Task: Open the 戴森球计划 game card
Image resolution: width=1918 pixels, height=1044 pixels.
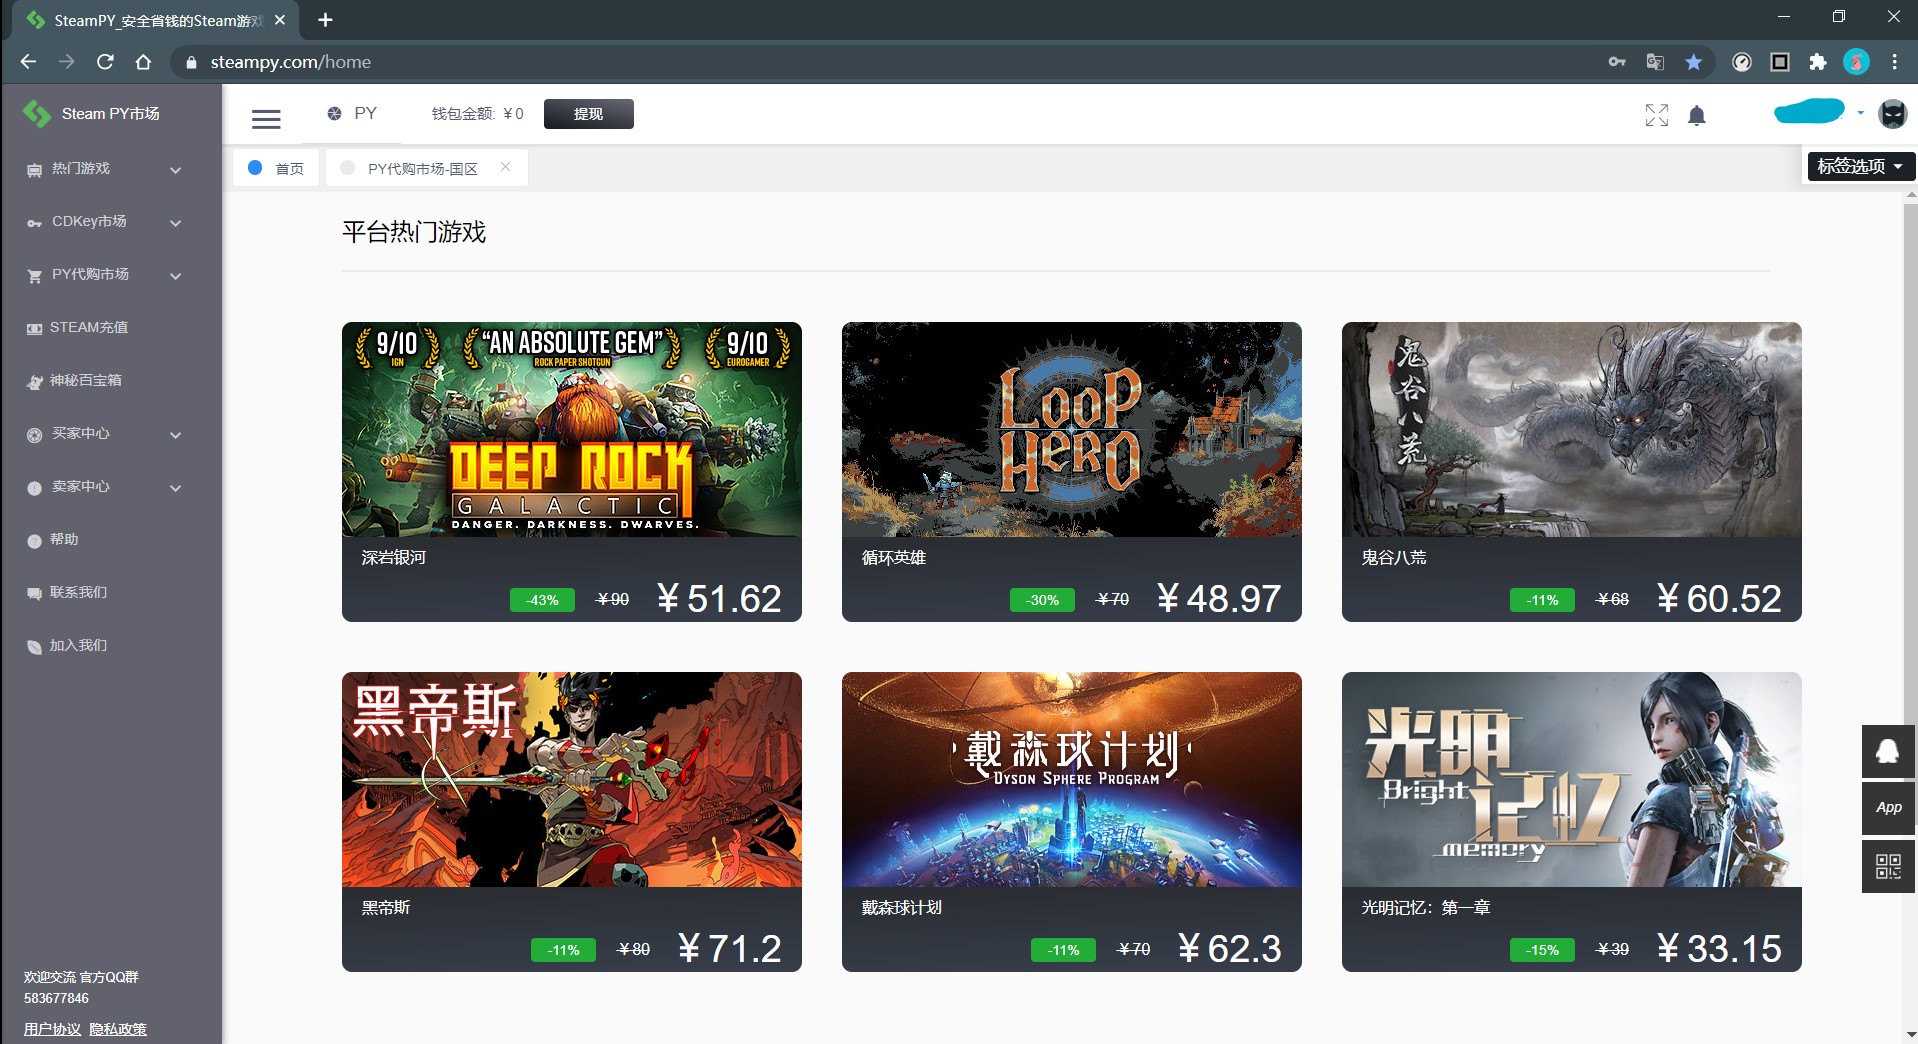Action: coord(1072,822)
